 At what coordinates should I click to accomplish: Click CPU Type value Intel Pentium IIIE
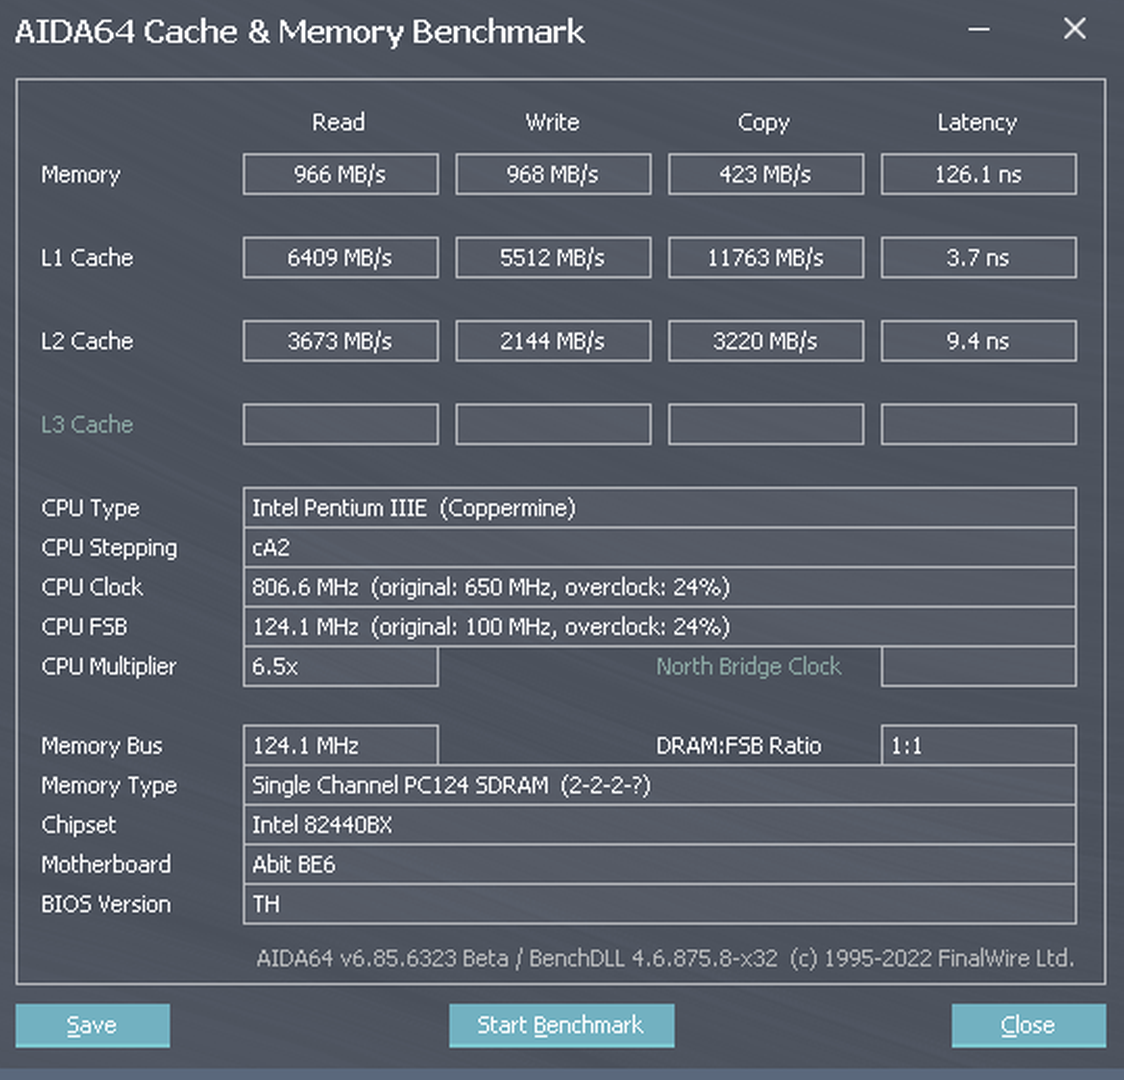(x=659, y=508)
